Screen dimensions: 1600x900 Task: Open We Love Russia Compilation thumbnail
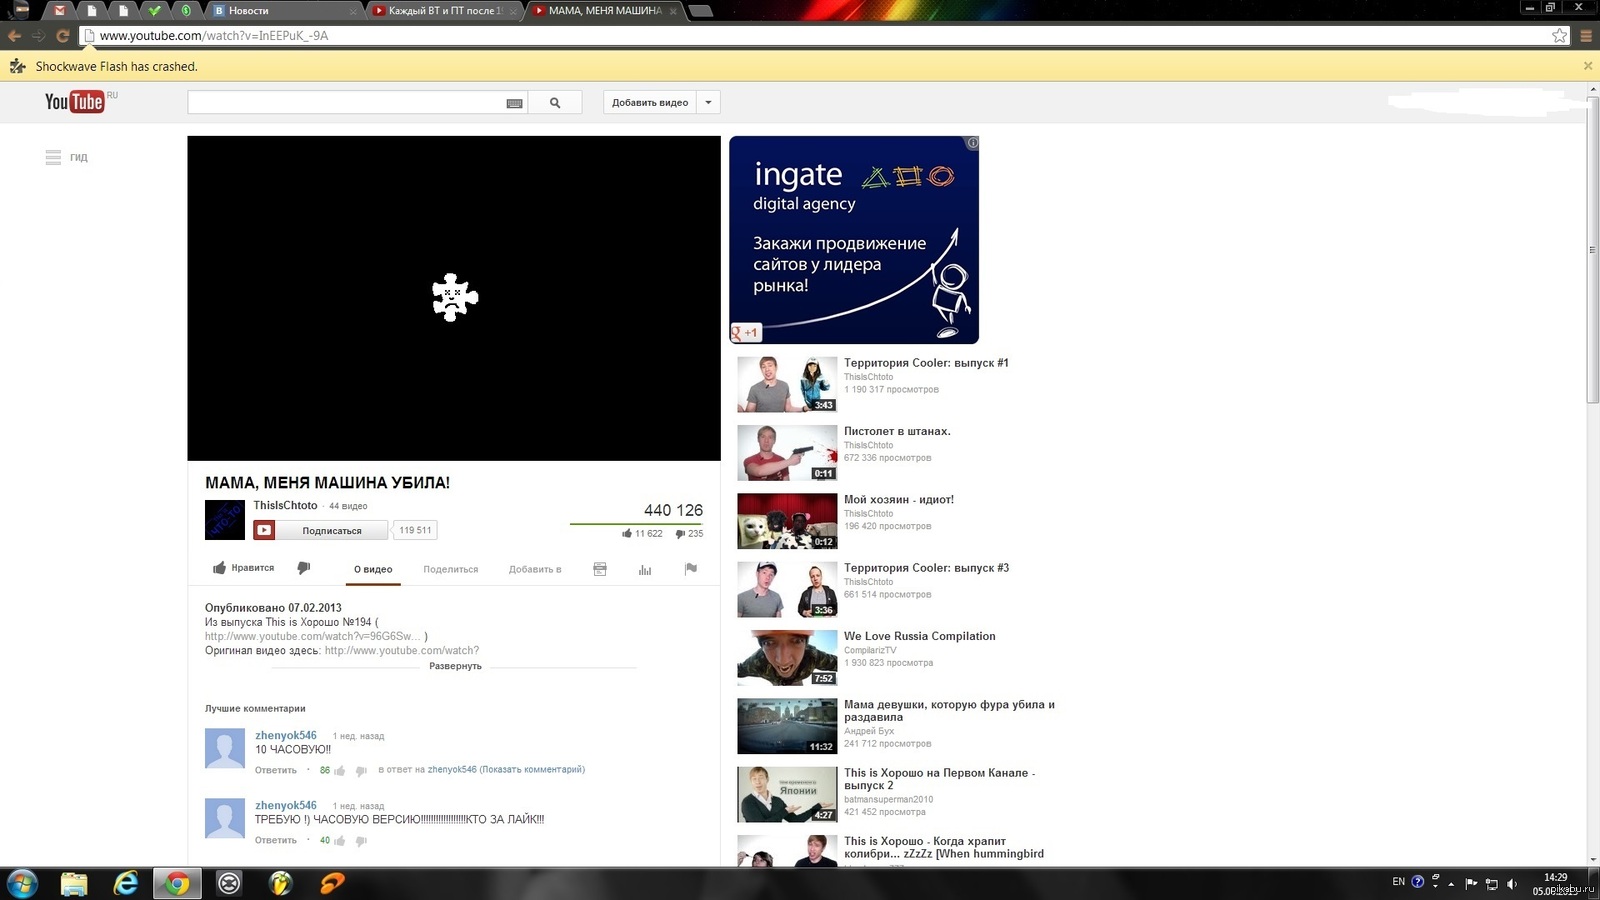[787, 657]
